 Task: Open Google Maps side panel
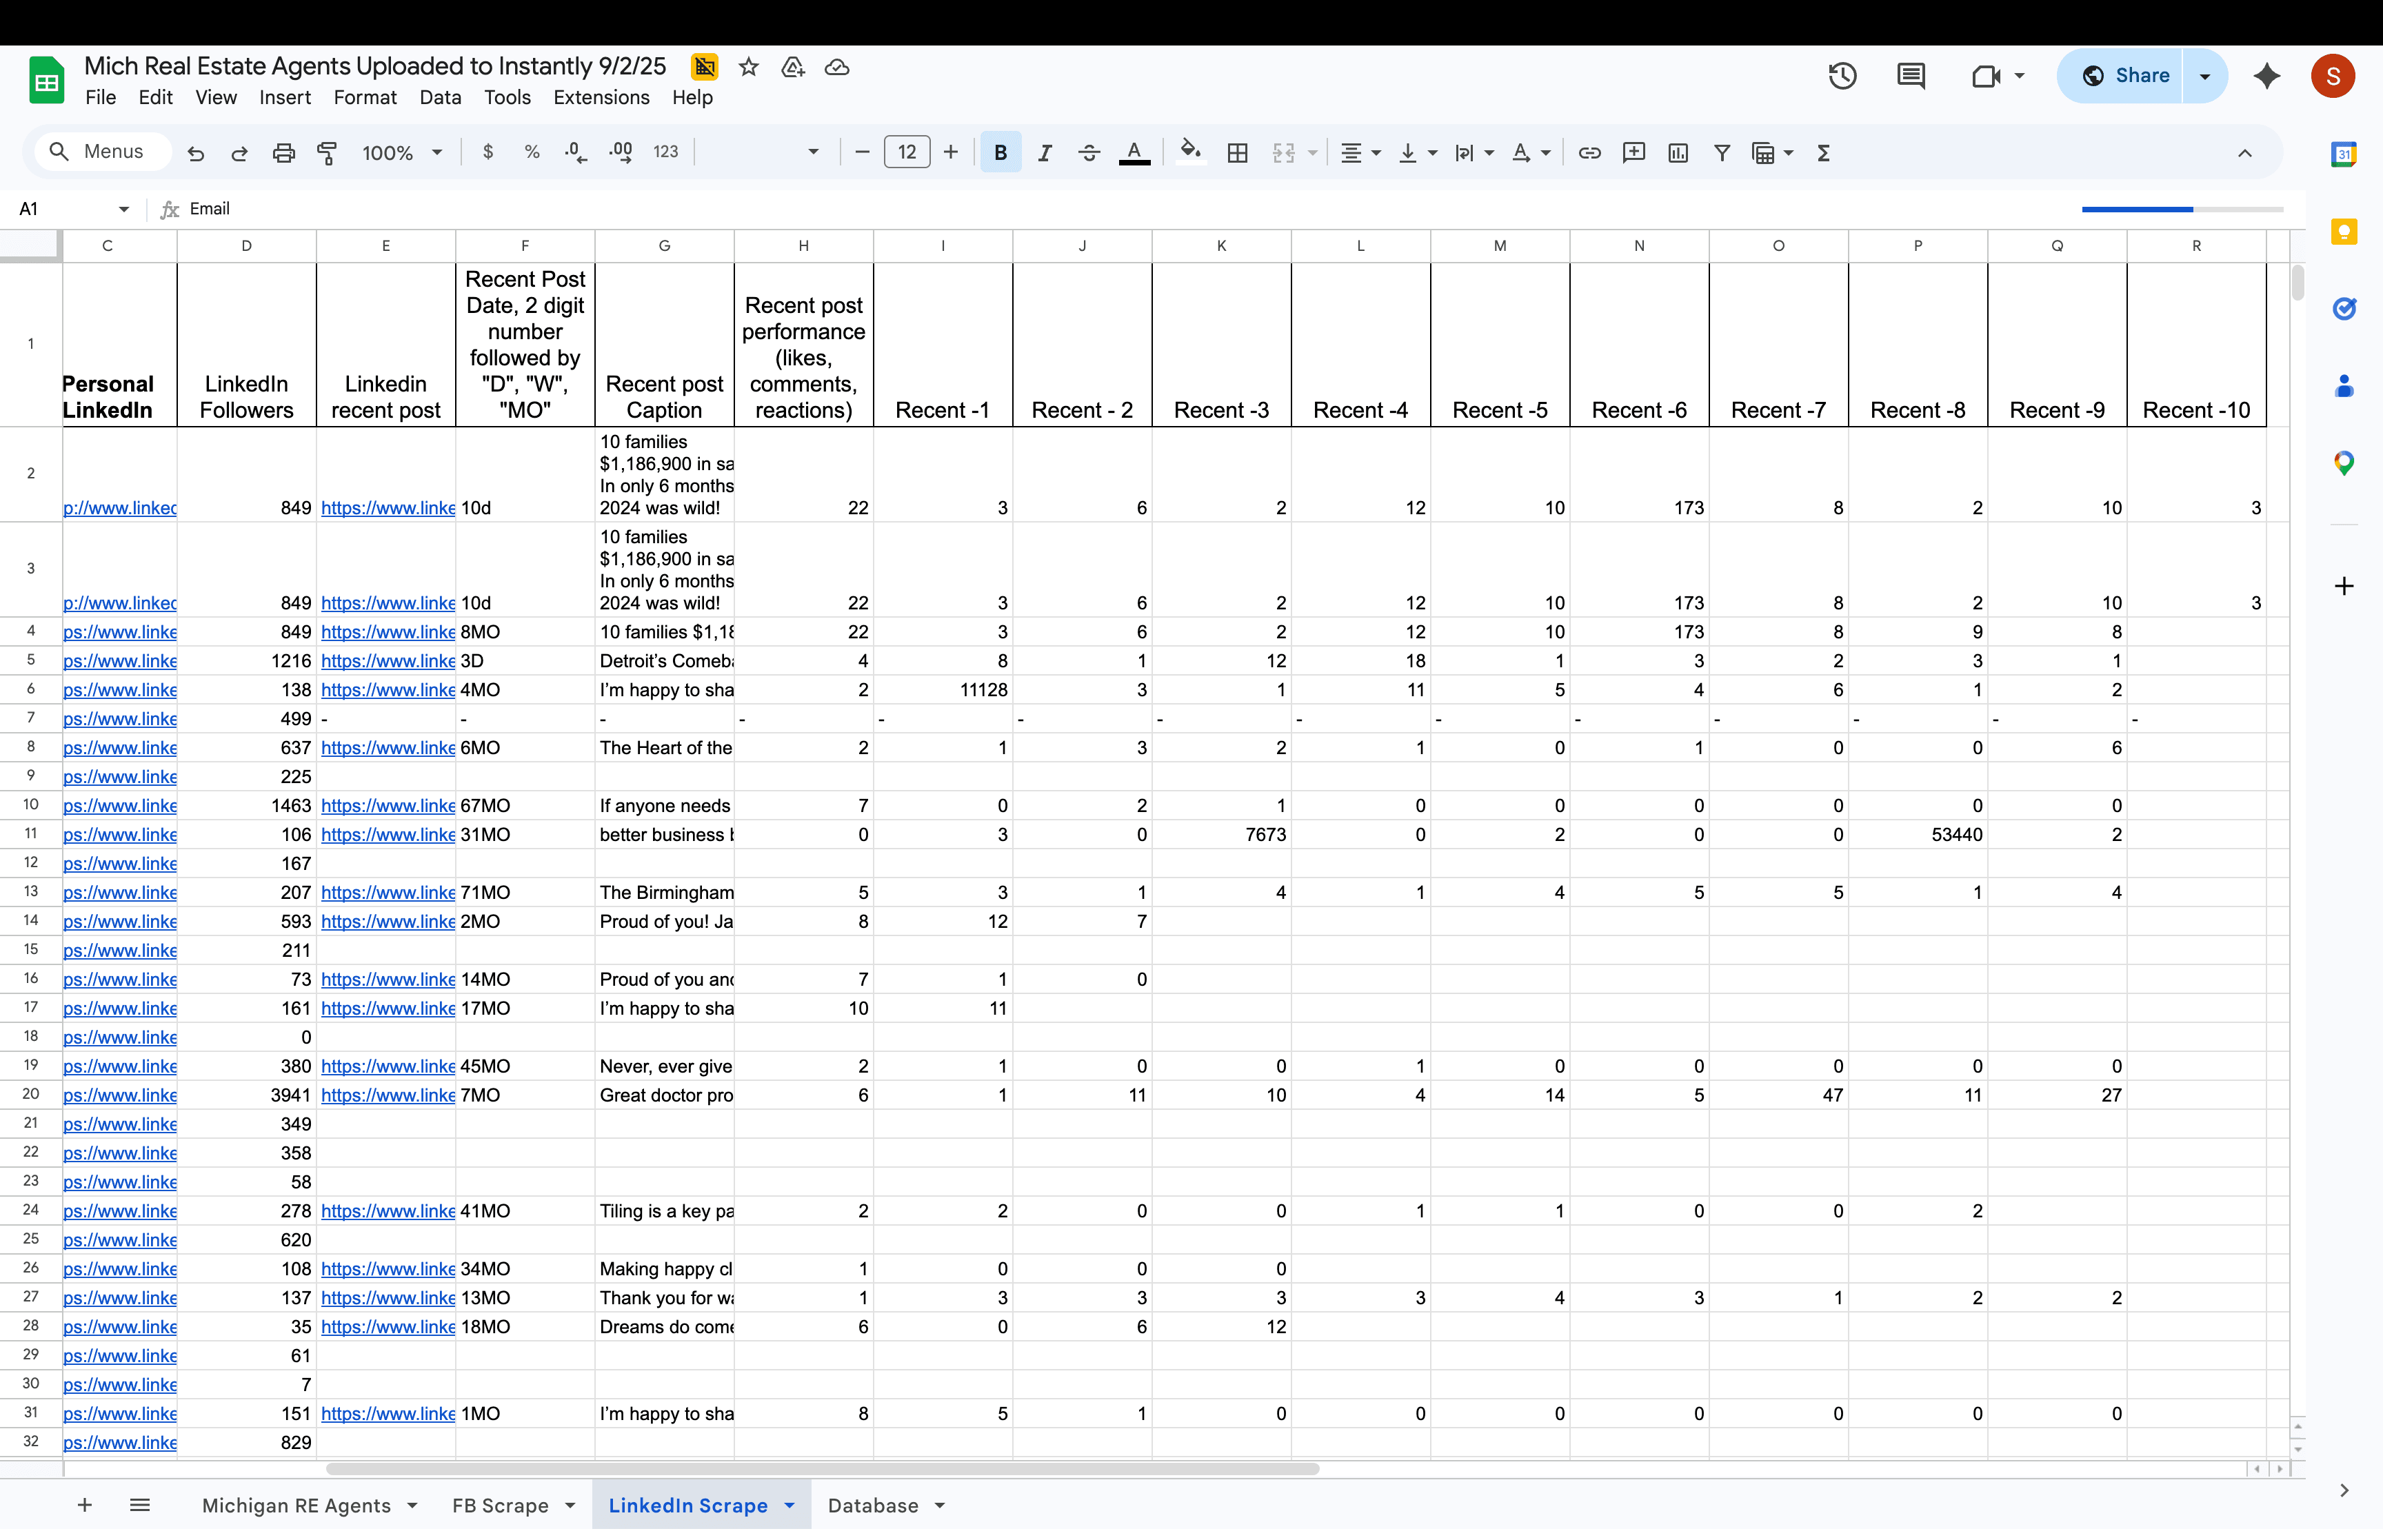2344,463
